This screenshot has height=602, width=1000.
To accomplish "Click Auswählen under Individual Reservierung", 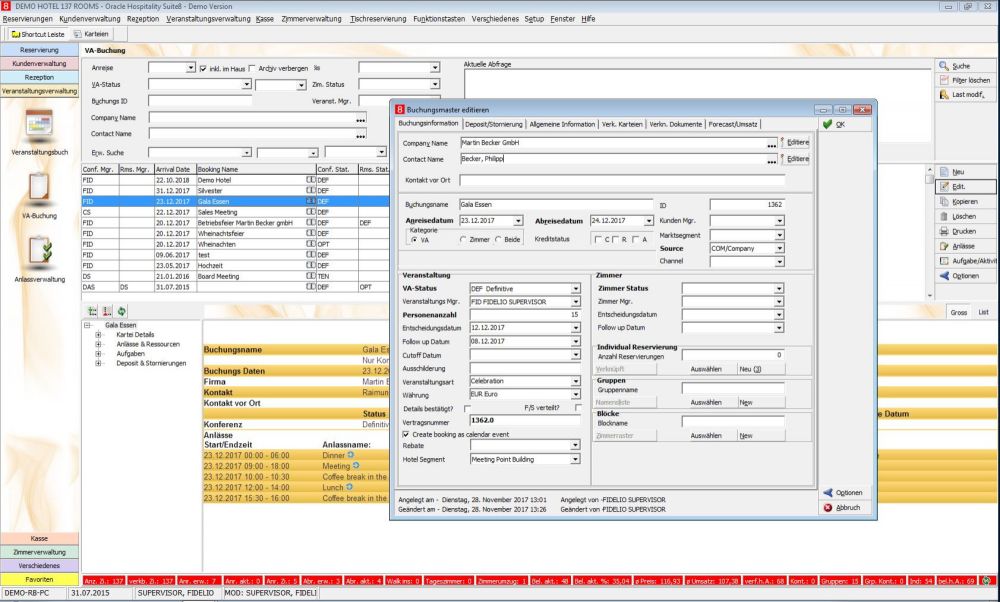I will (x=706, y=369).
